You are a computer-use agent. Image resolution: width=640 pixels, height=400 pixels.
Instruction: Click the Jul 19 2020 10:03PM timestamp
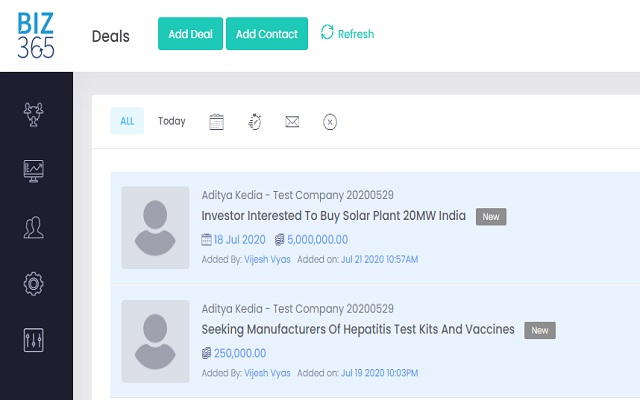pos(380,373)
